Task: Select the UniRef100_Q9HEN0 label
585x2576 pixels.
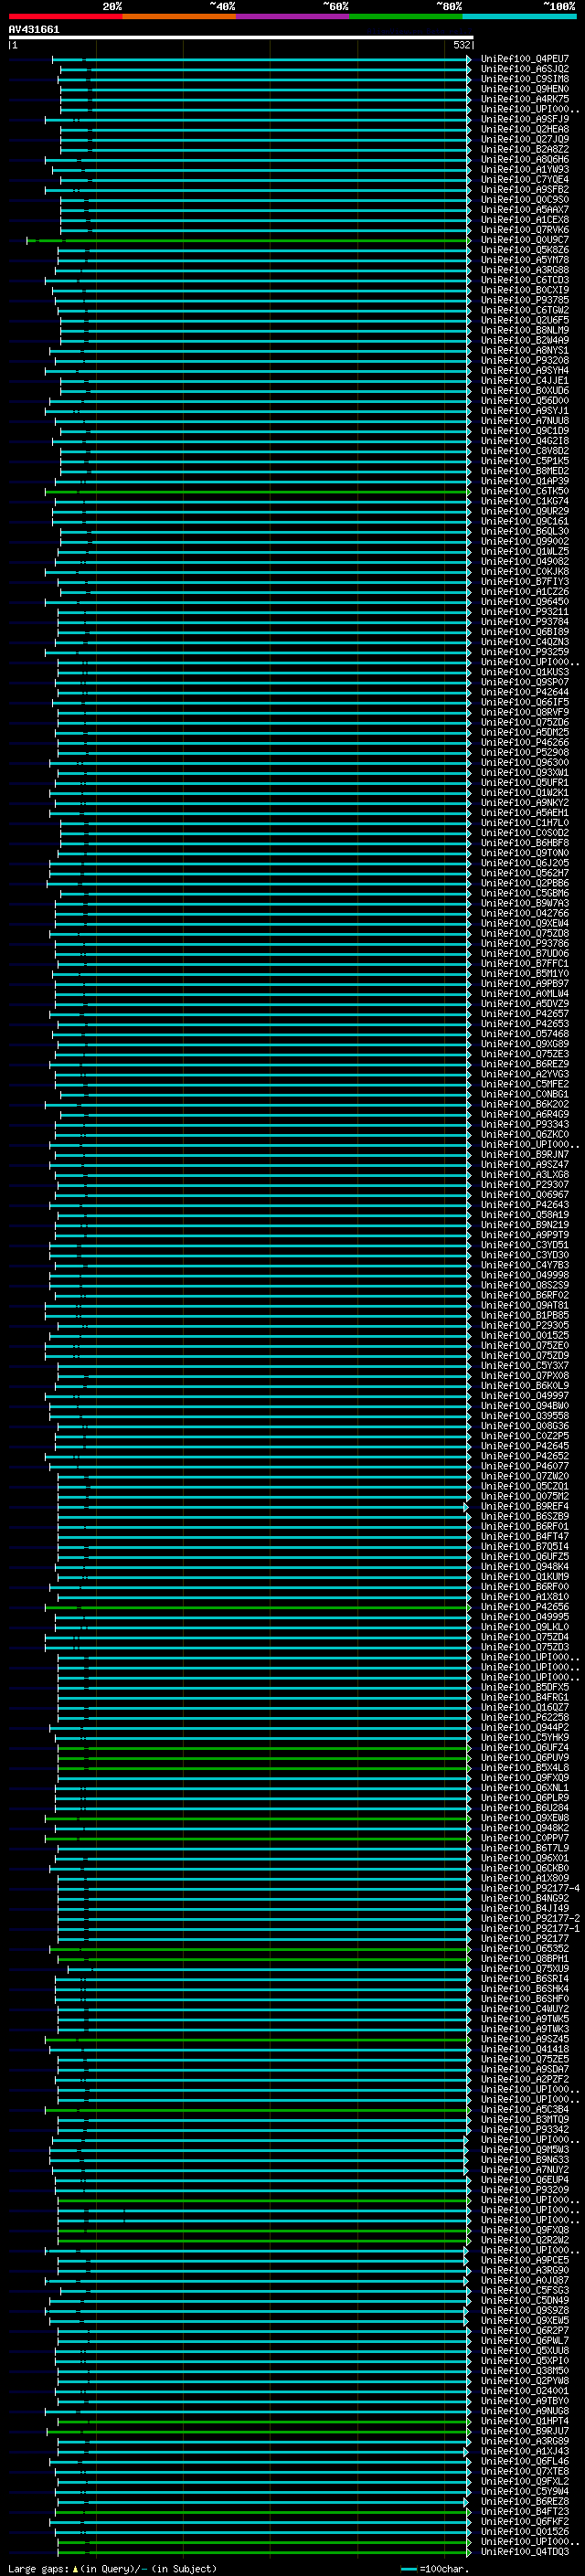Action: click(525, 89)
